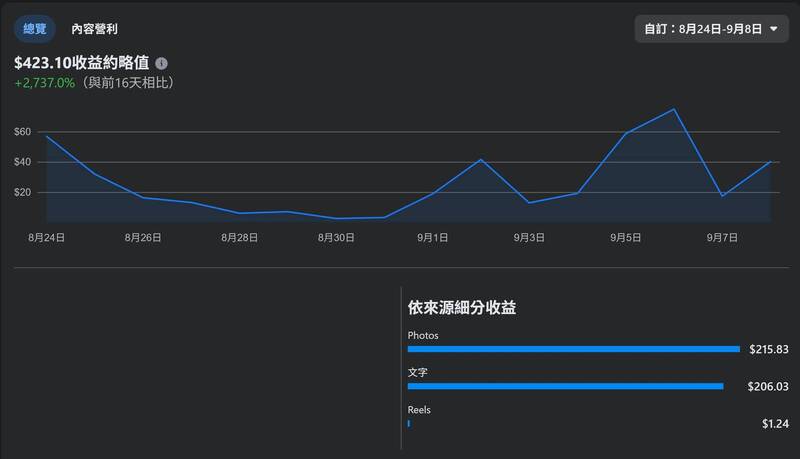
Task: Click the 9月1日 x-axis label
Action: tap(432, 237)
